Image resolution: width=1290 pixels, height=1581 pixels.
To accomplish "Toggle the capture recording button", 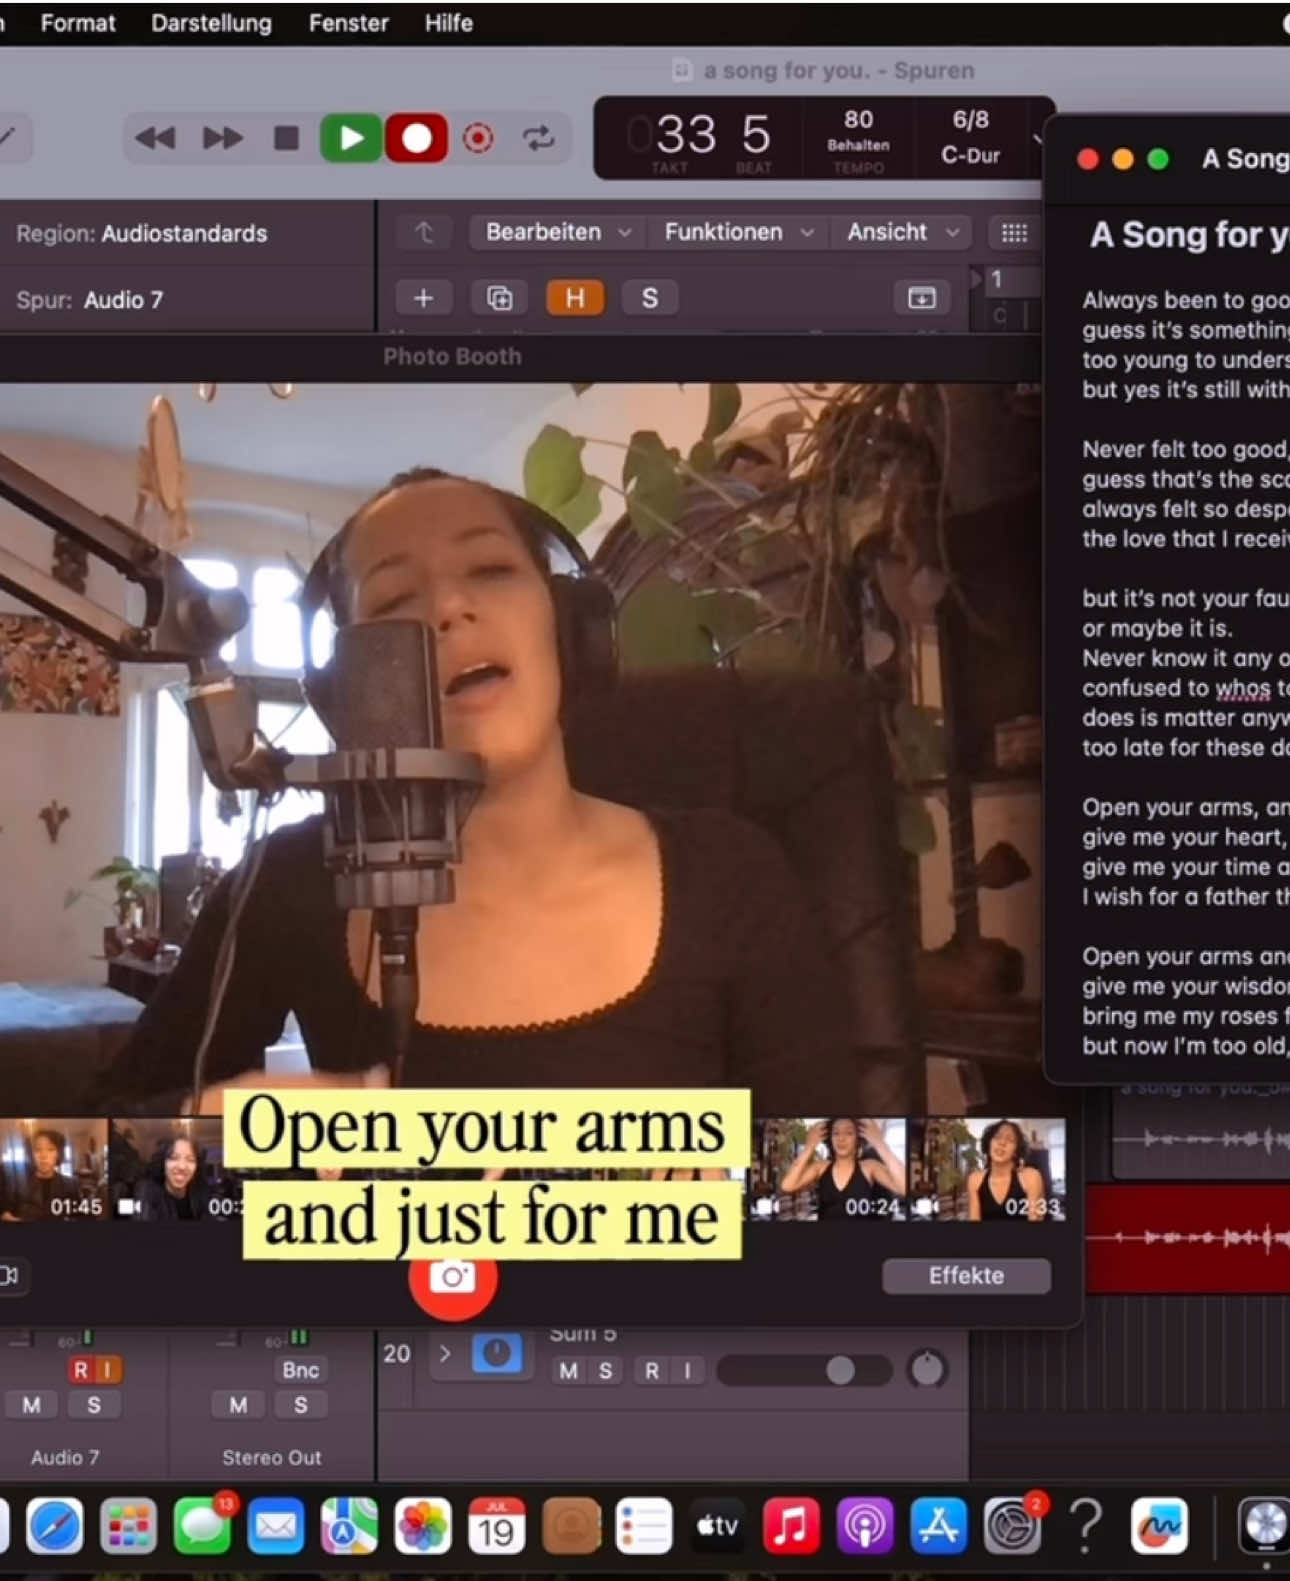I will tap(478, 138).
